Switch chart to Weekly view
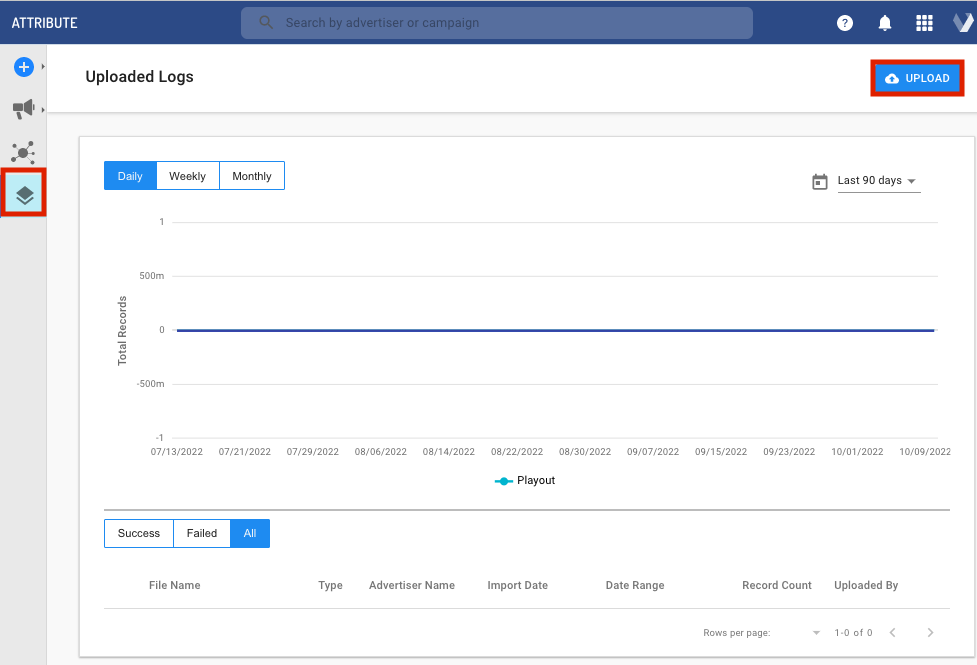The width and height of the screenshot is (977, 665). coord(187,176)
